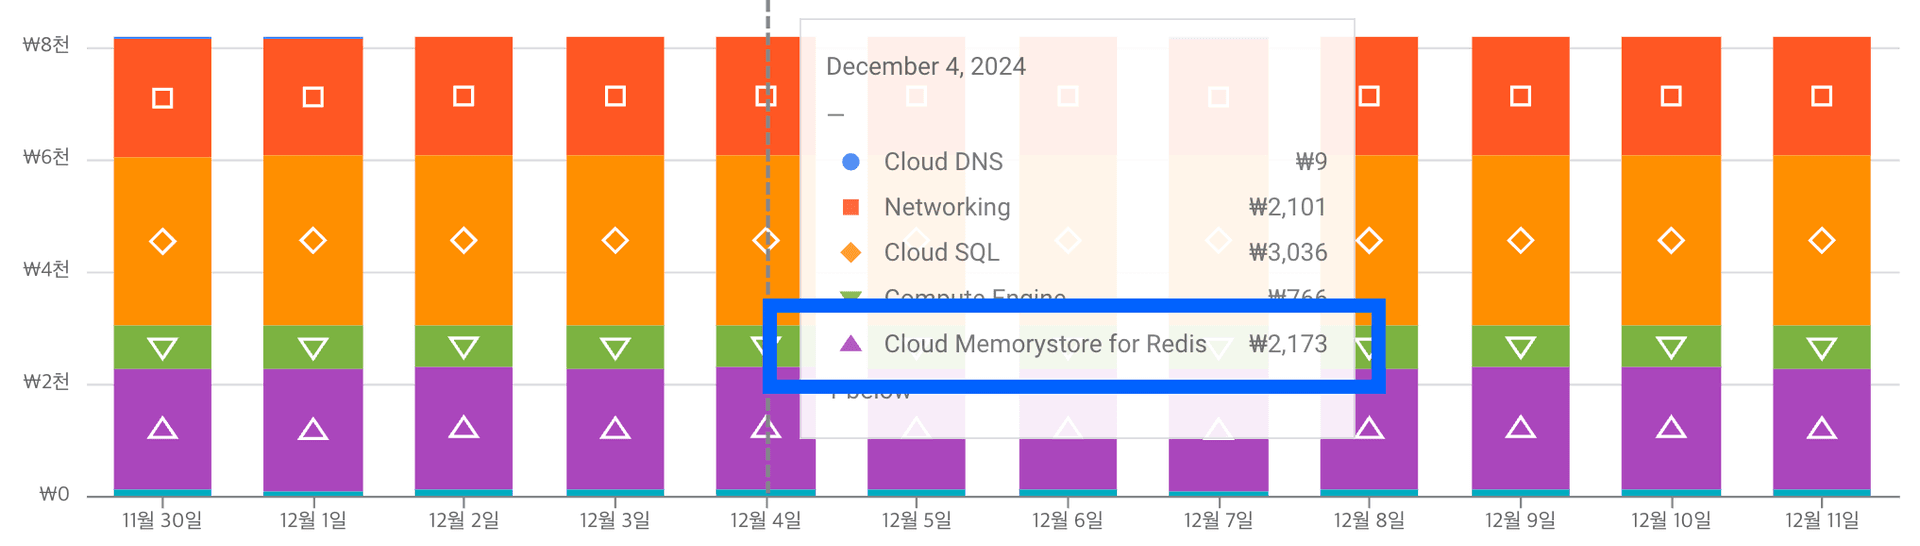Click the up-triangle marker in the 12월 9일 bar
Screen dimensions: 1920x546
pos(1520,428)
